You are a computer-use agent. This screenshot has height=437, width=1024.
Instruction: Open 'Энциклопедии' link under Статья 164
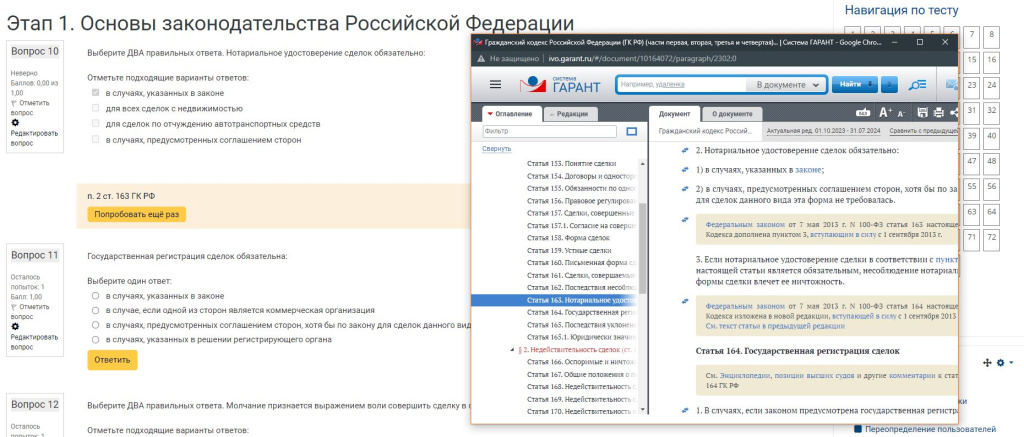point(746,376)
